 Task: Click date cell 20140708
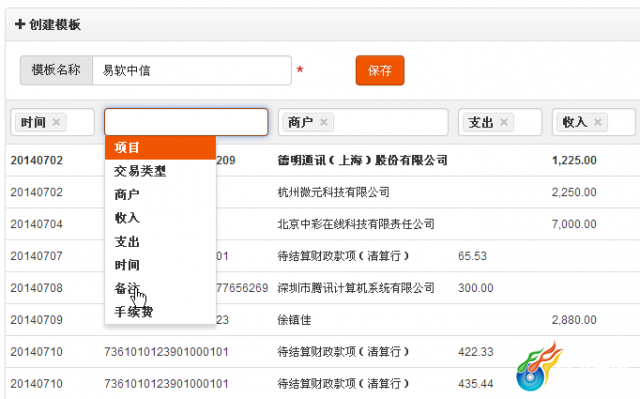coord(37,288)
